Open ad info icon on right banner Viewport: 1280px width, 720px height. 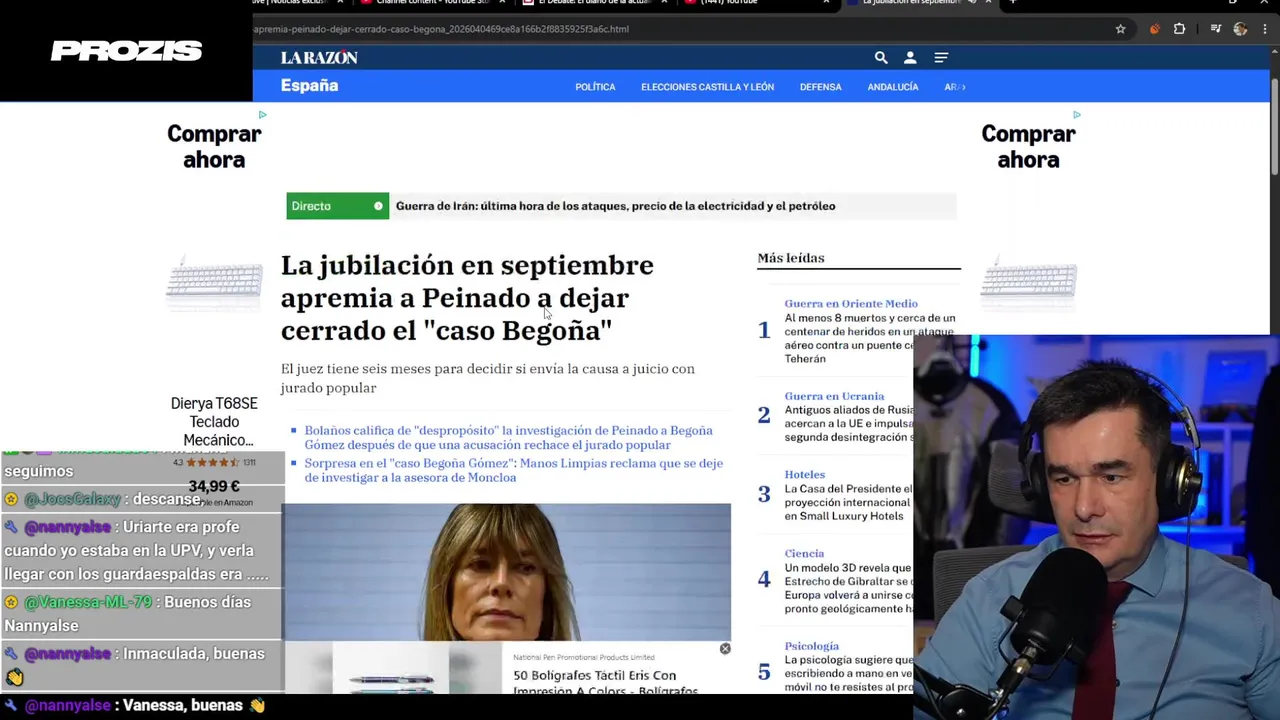[1076, 114]
